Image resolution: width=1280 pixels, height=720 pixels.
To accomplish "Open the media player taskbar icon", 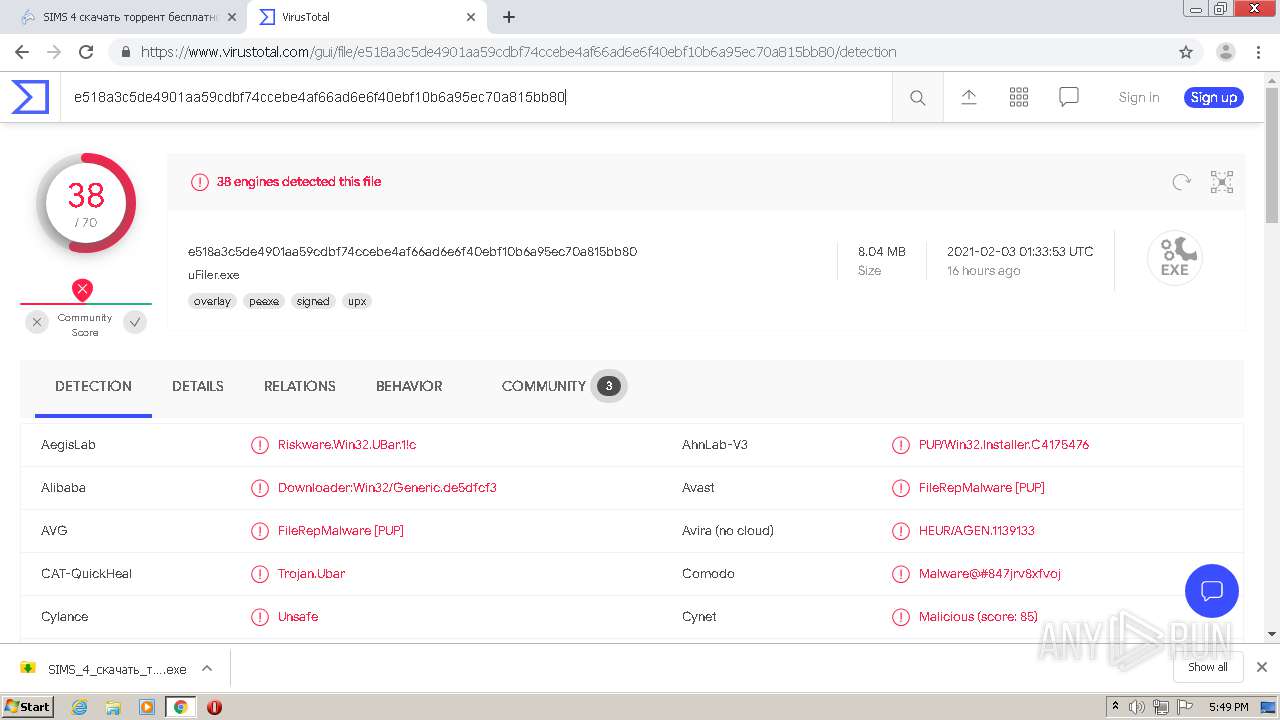I will click(147, 707).
